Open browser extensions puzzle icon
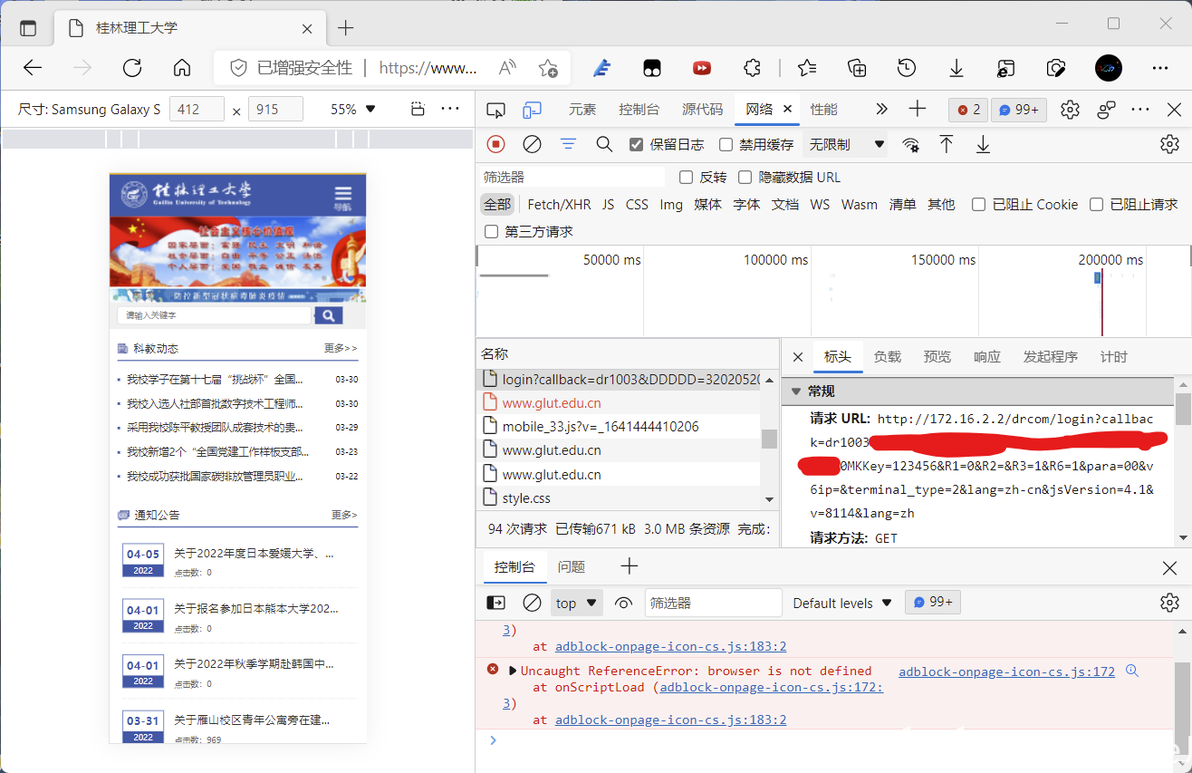 point(752,68)
